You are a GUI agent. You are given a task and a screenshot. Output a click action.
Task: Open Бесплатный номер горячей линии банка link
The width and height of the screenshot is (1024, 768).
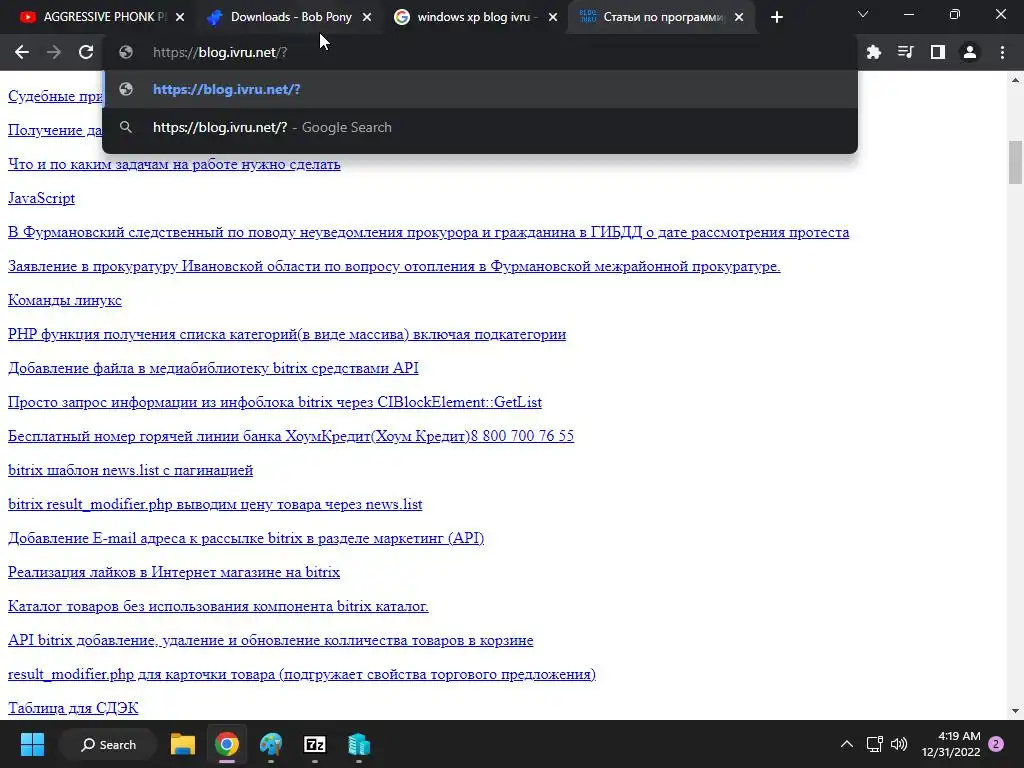tap(291, 436)
